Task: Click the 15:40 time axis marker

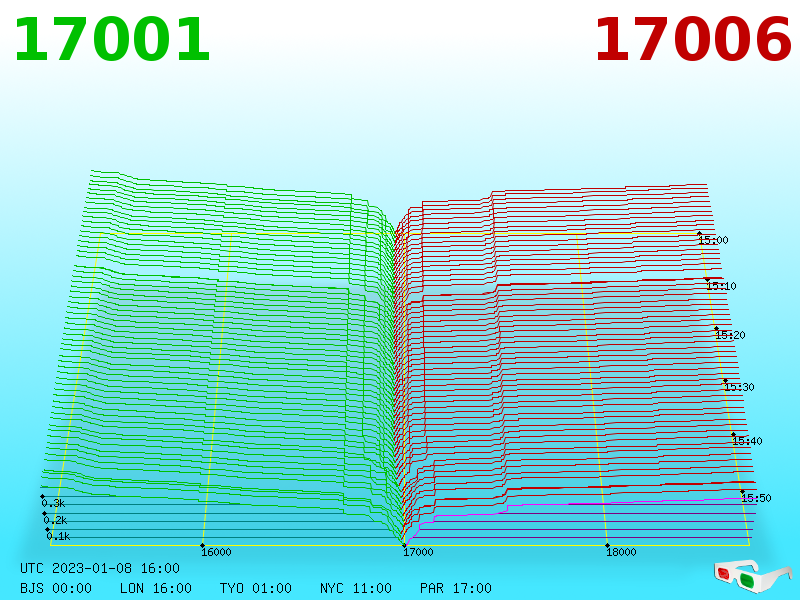Action: pyautogui.click(x=747, y=441)
